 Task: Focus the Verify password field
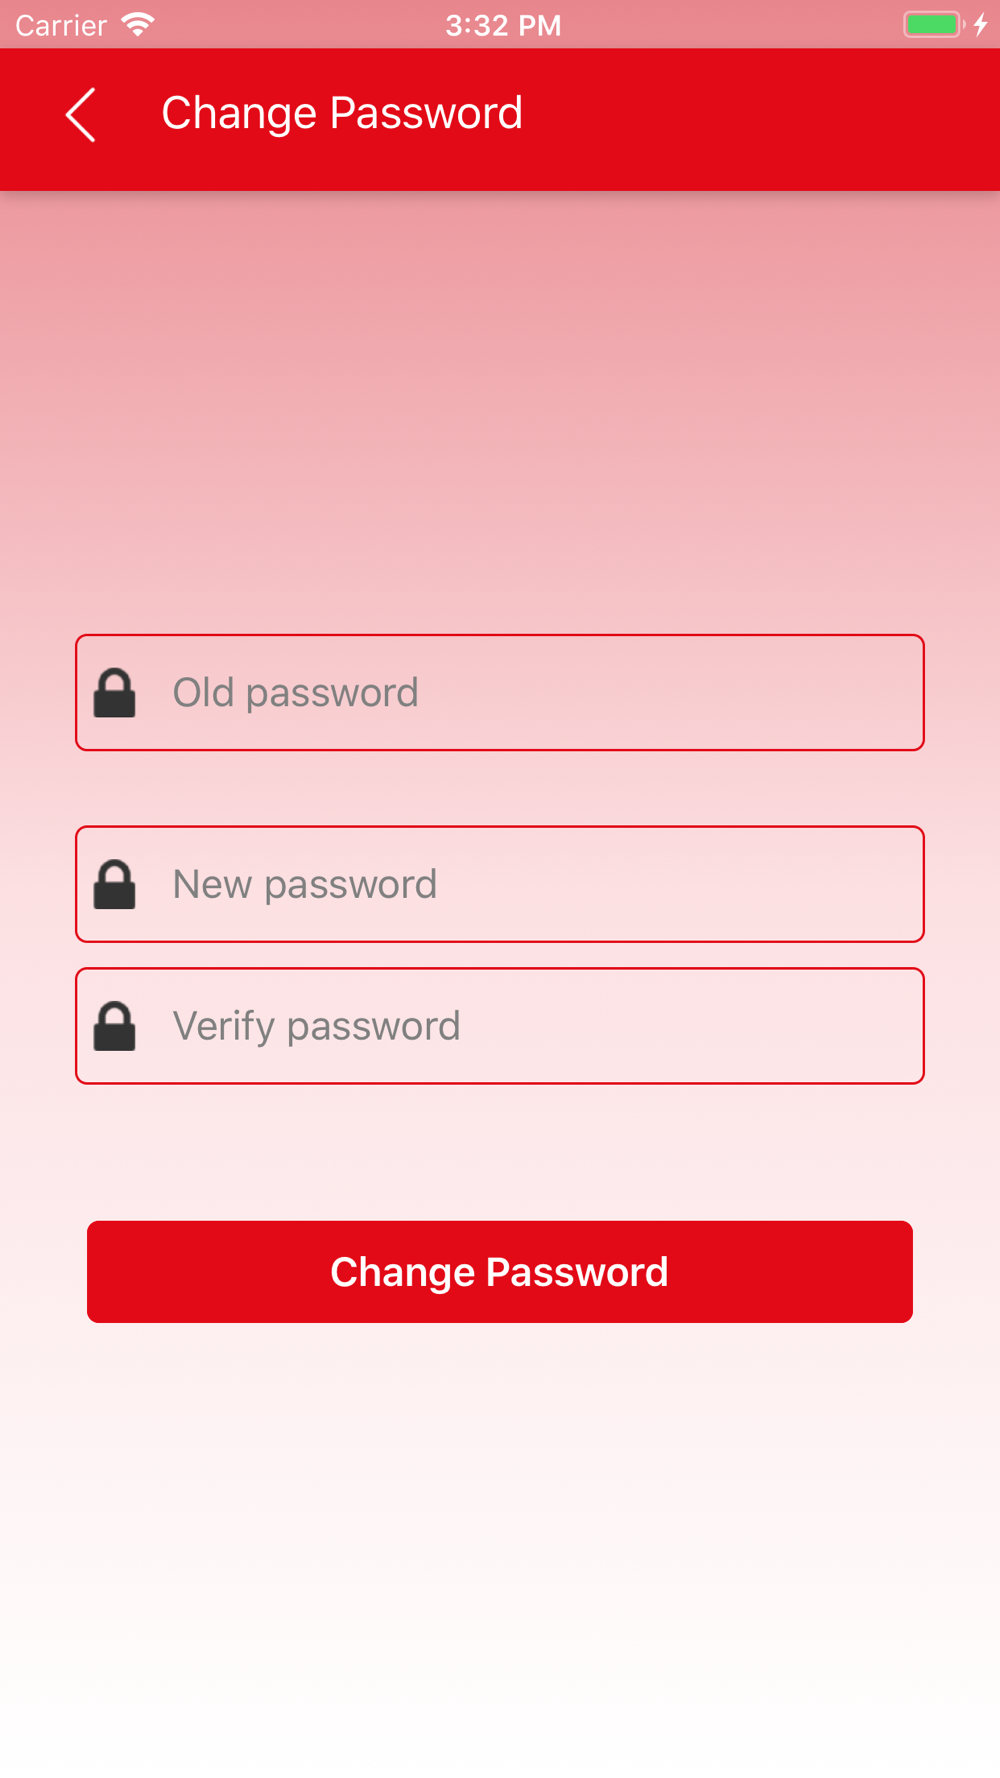pyautogui.click(x=500, y=1026)
